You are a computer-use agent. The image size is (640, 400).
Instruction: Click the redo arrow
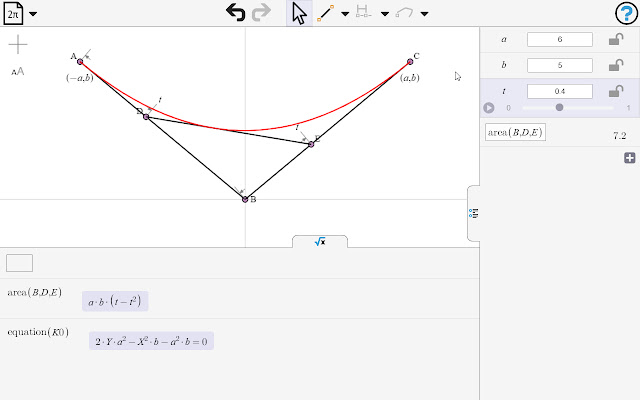pos(261,13)
